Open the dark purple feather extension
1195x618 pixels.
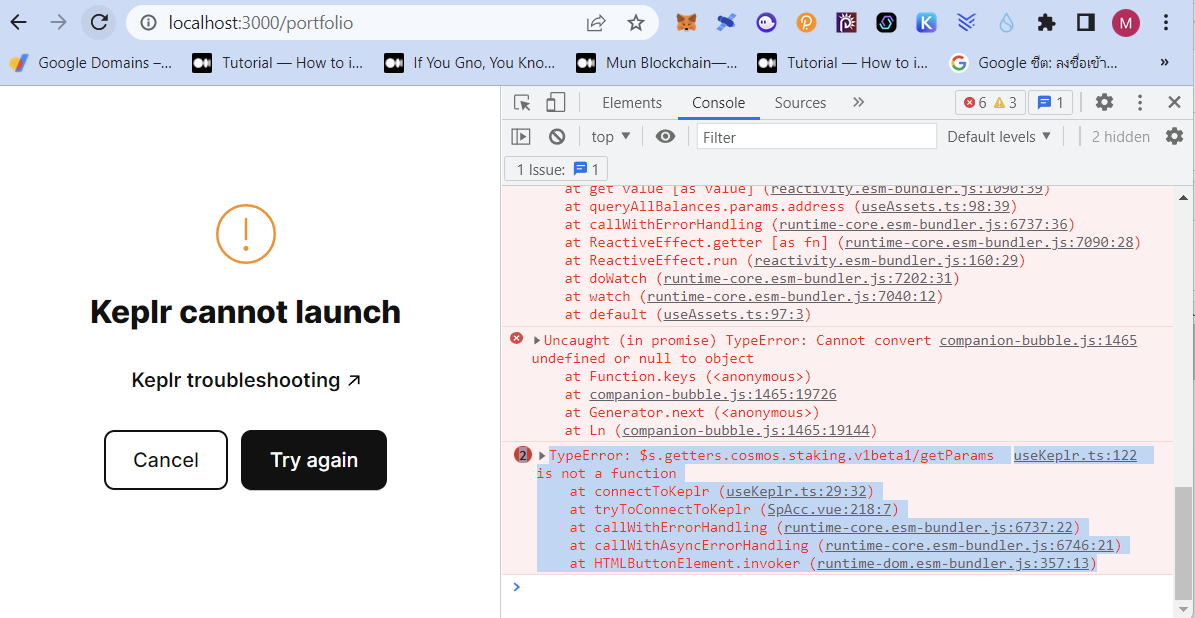(x=846, y=23)
